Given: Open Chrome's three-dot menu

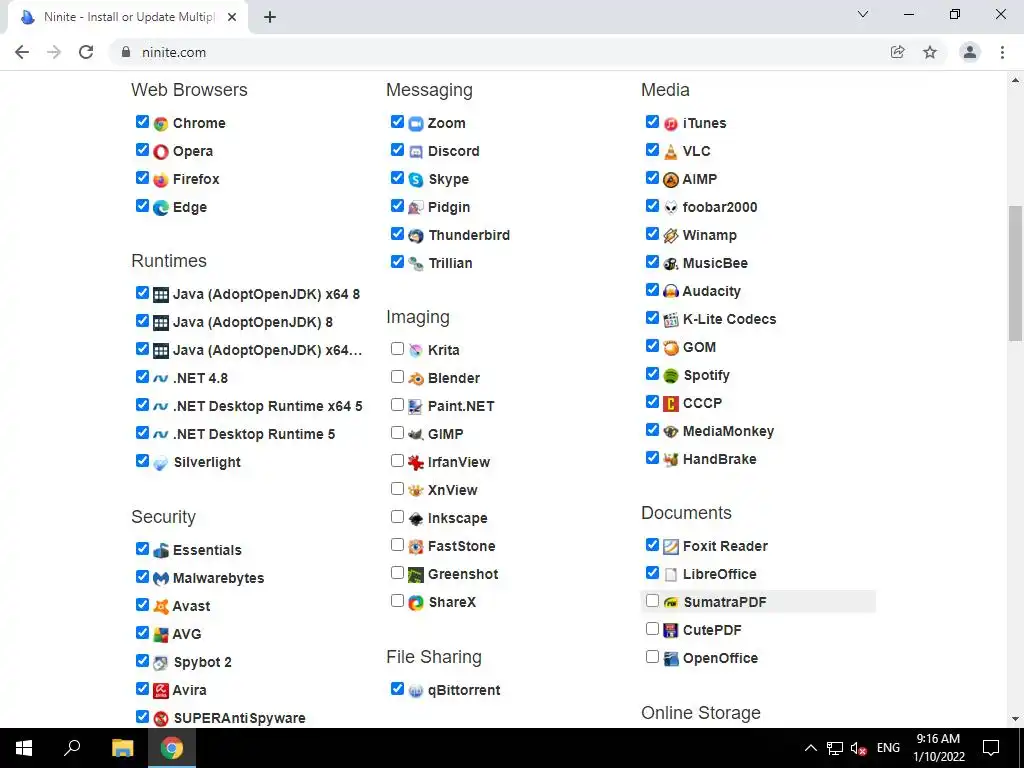Looking at the screenshot, I should pos(1002,52).
